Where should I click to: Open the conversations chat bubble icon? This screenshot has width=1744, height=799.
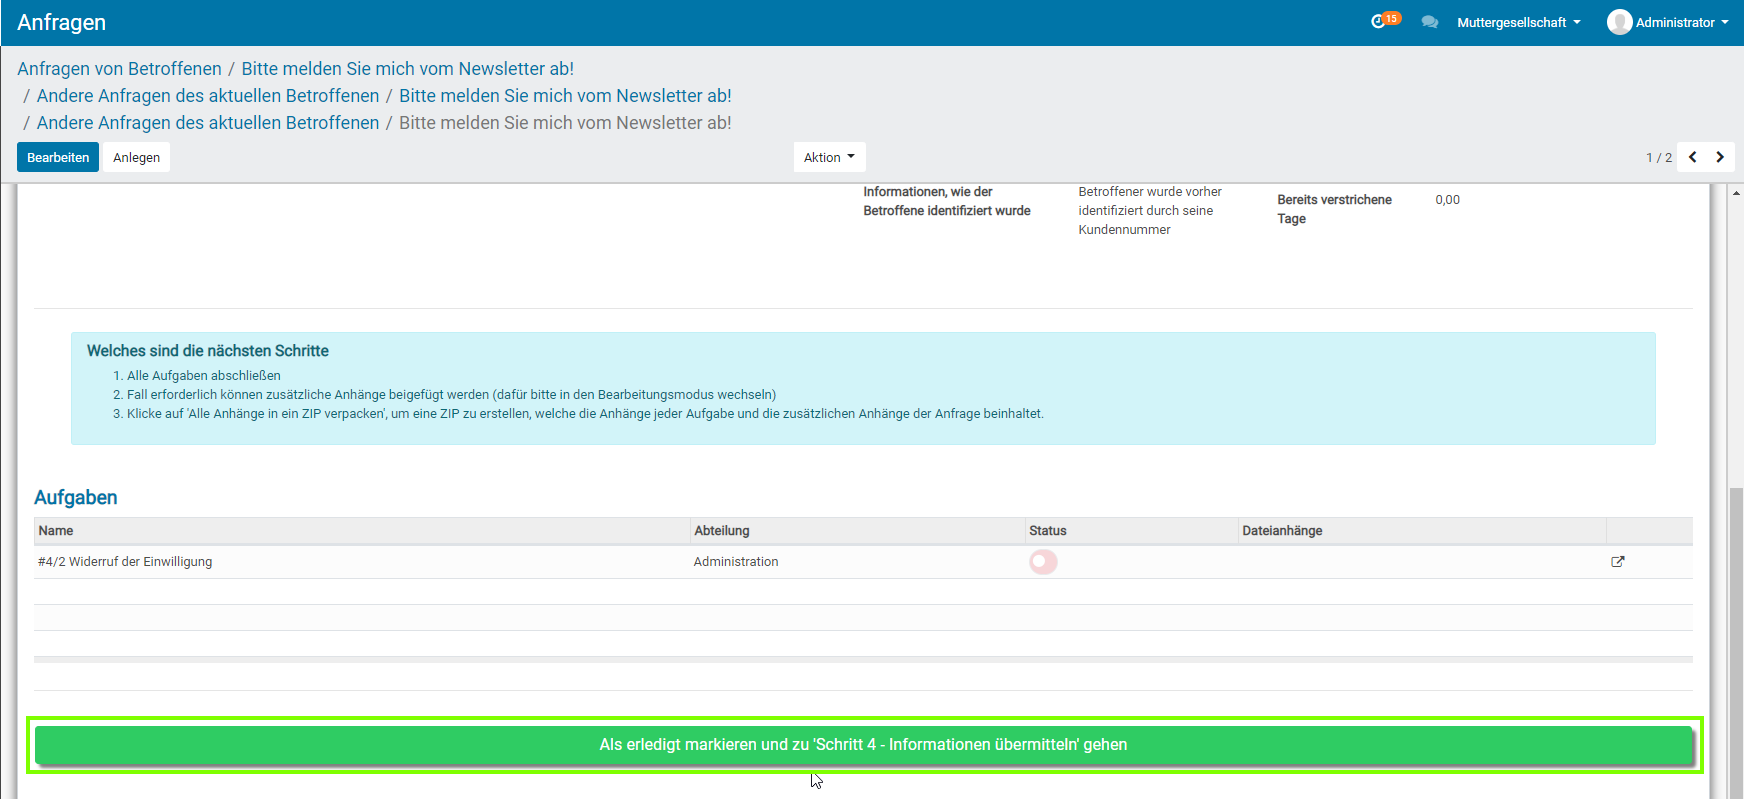click(1430, 22)
